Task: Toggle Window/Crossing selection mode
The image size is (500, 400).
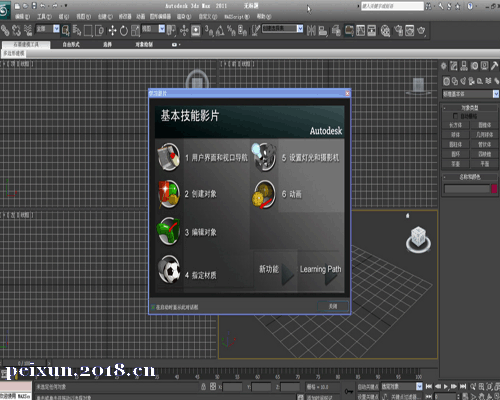Action: 99,31
